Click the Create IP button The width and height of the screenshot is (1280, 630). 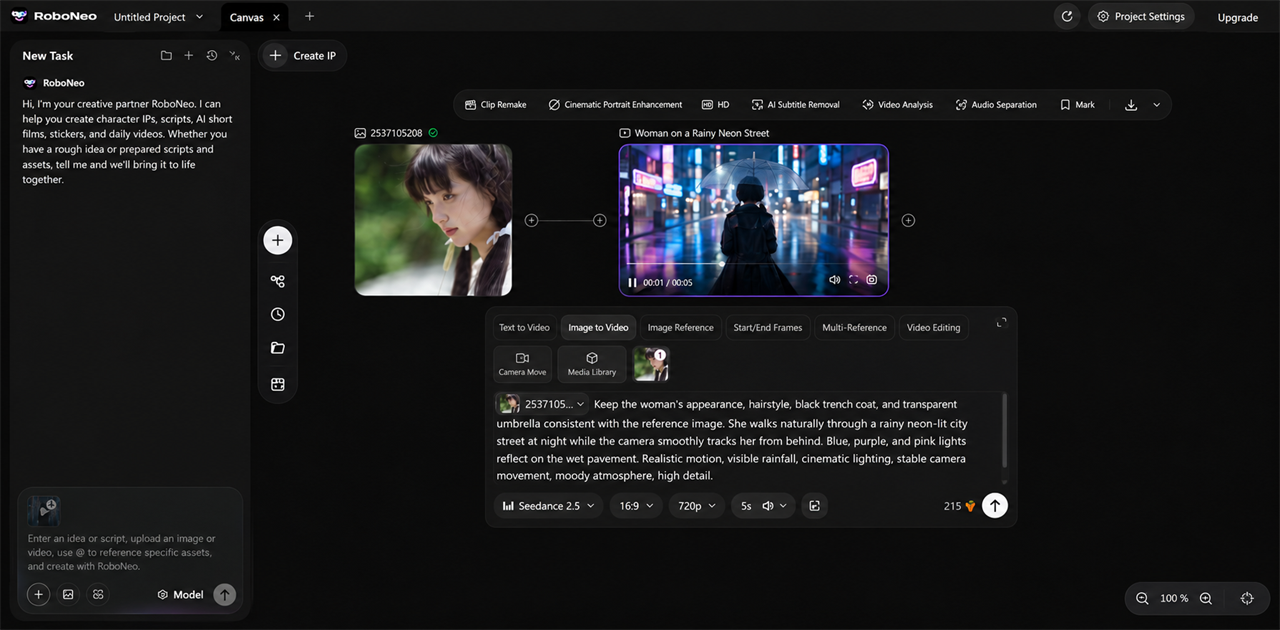[303, 56]
